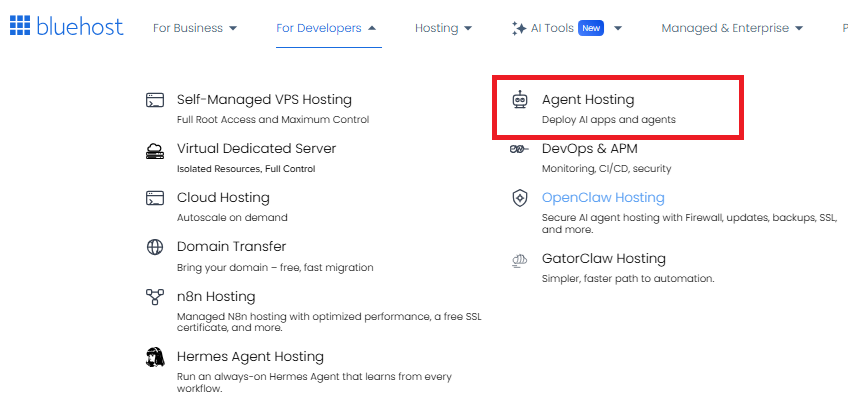Viewport: 848px width, 409px height.
Task: Click 'Autoscale on demand' description
Action: [x=232, y=218]
